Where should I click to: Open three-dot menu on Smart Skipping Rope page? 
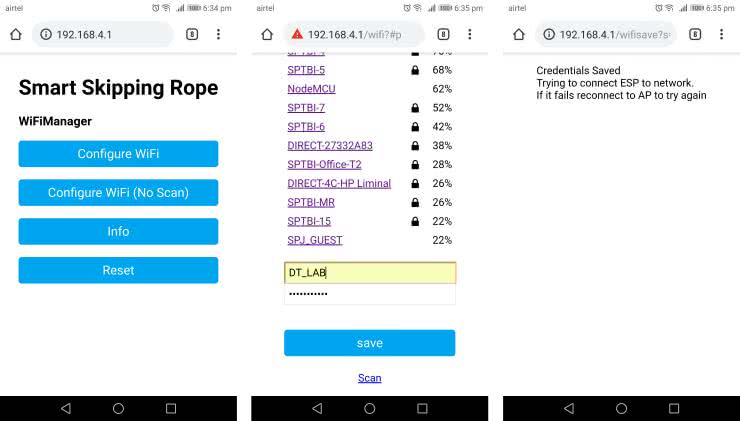click(x=218, y=34)
